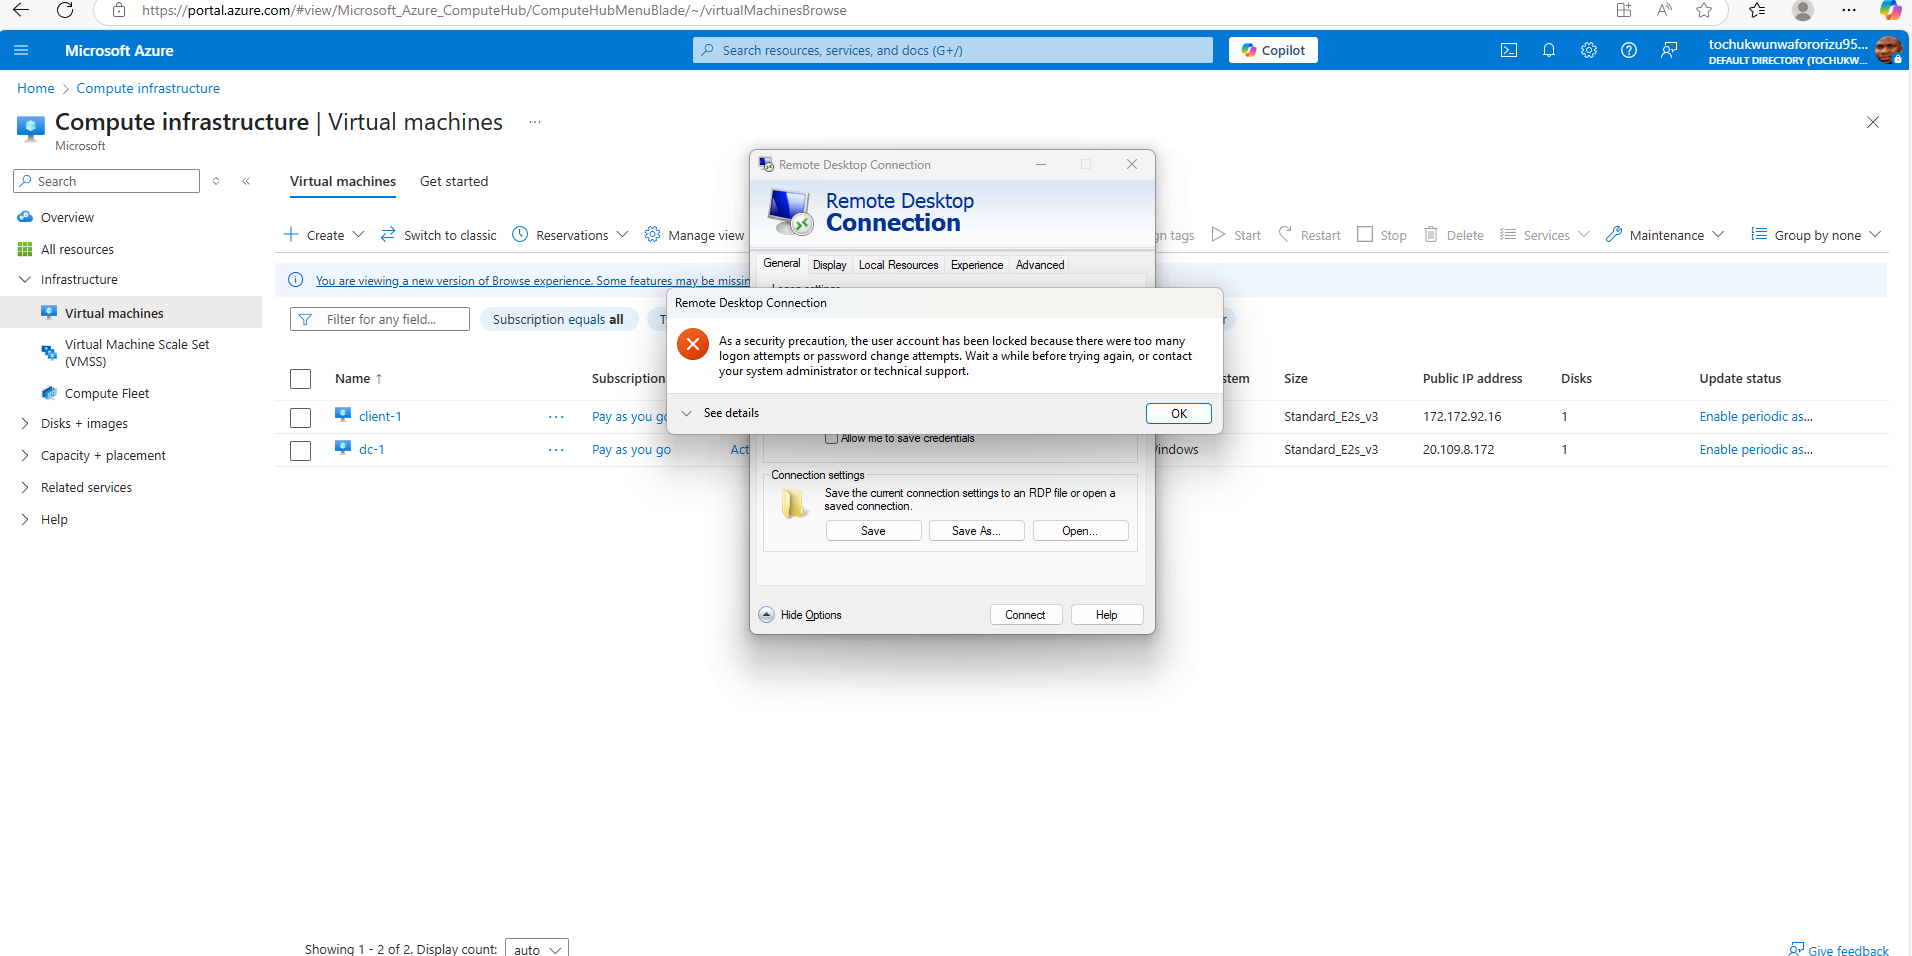The width and height of the screenshot is (1912, 956).
Task: Open the client-1 virtual machine link
Action: 380,416
